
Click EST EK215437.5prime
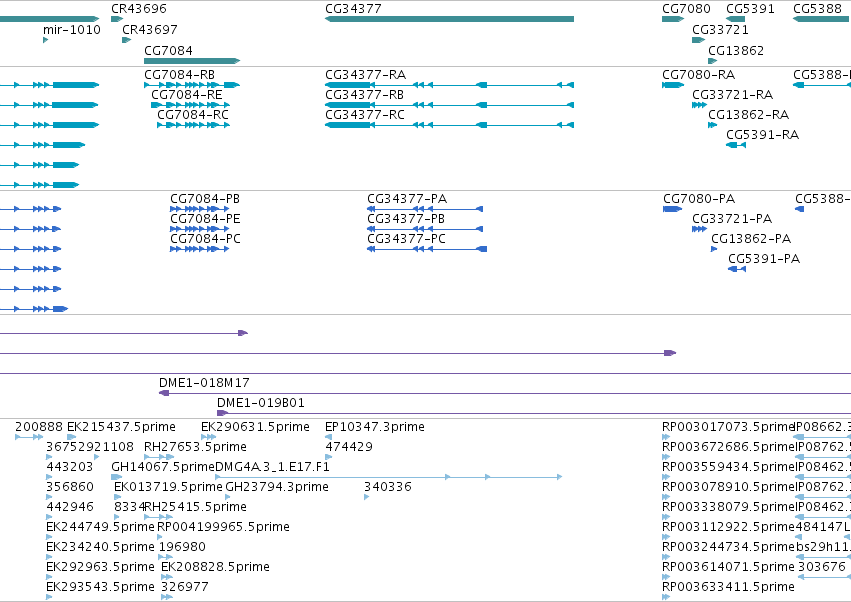(122, 427)
